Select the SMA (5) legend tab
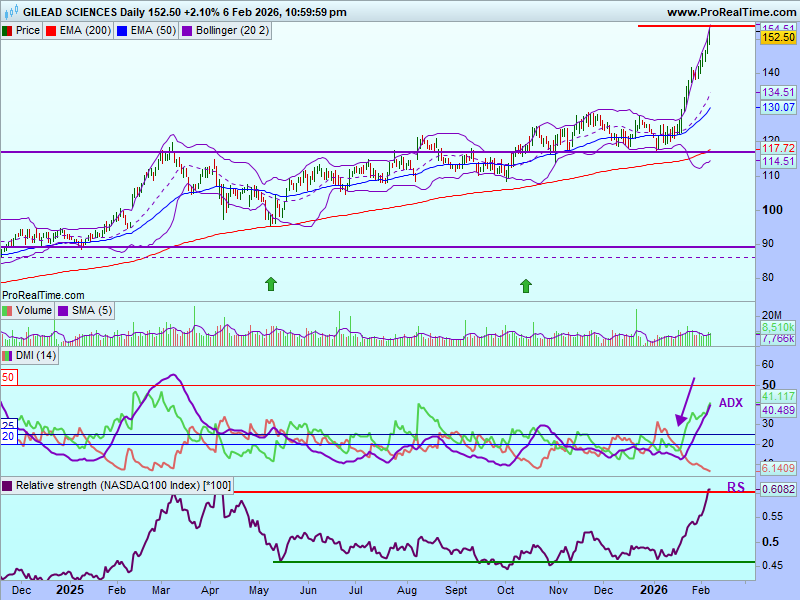This screenshot has height=600, width=800. (x=91, y=311)
